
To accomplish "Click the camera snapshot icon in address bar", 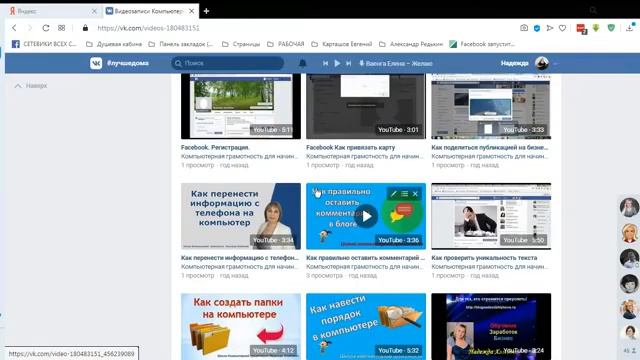I will coord(524,28).
